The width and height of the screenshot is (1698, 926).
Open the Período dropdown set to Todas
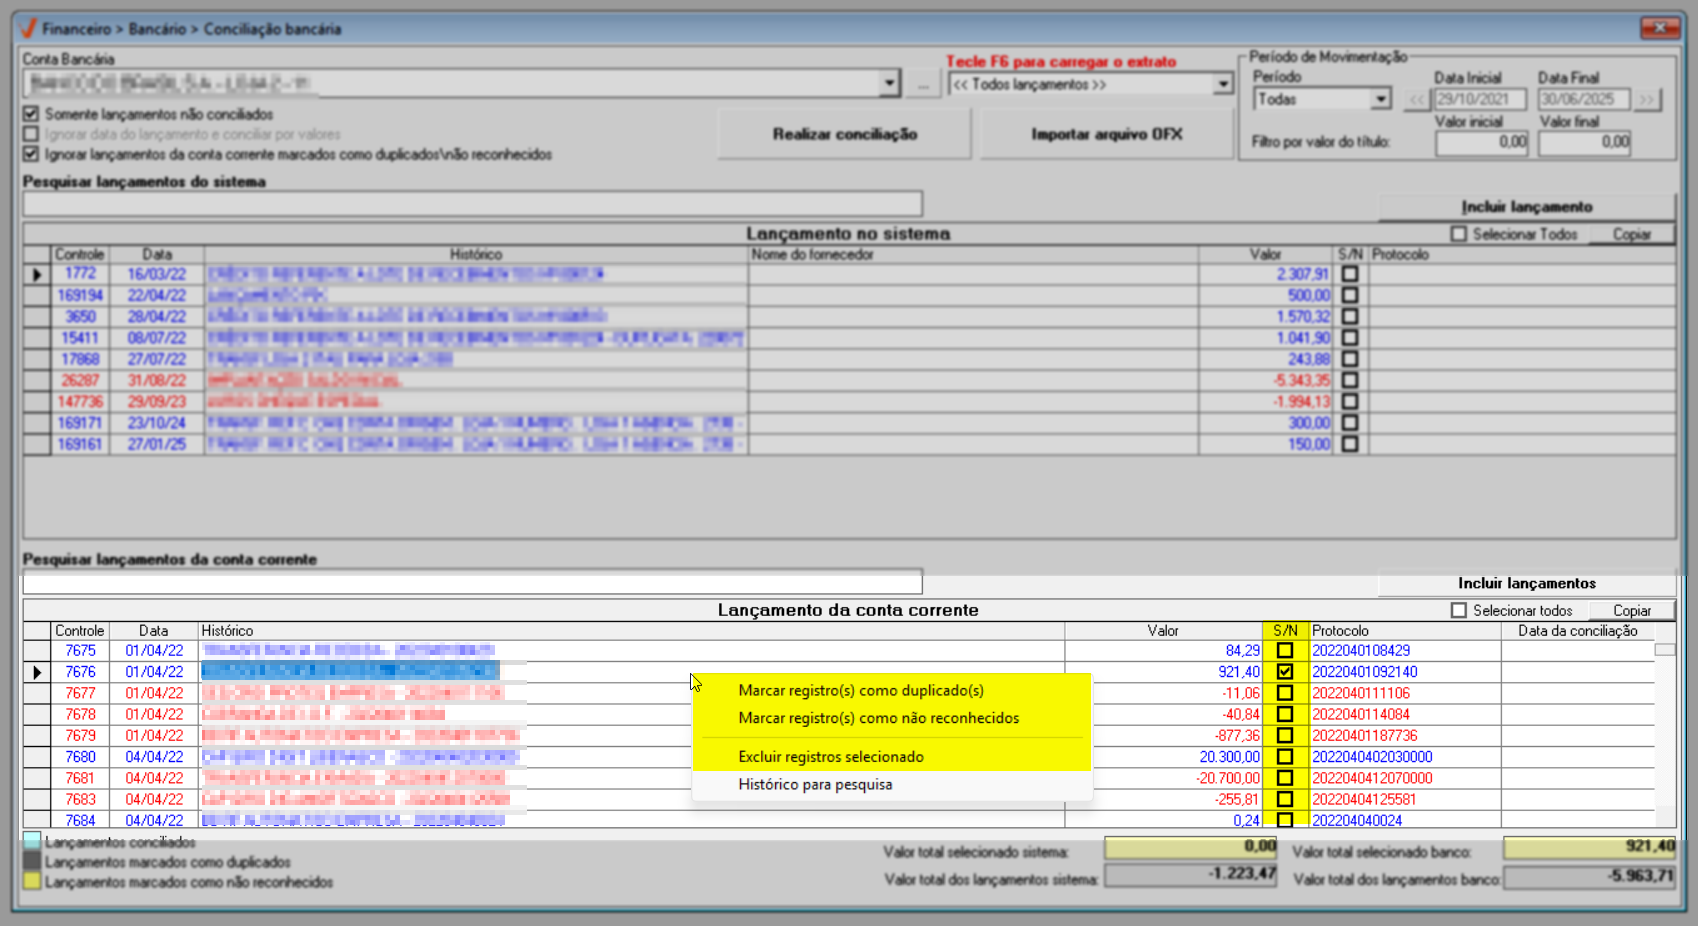(1380, 99)
